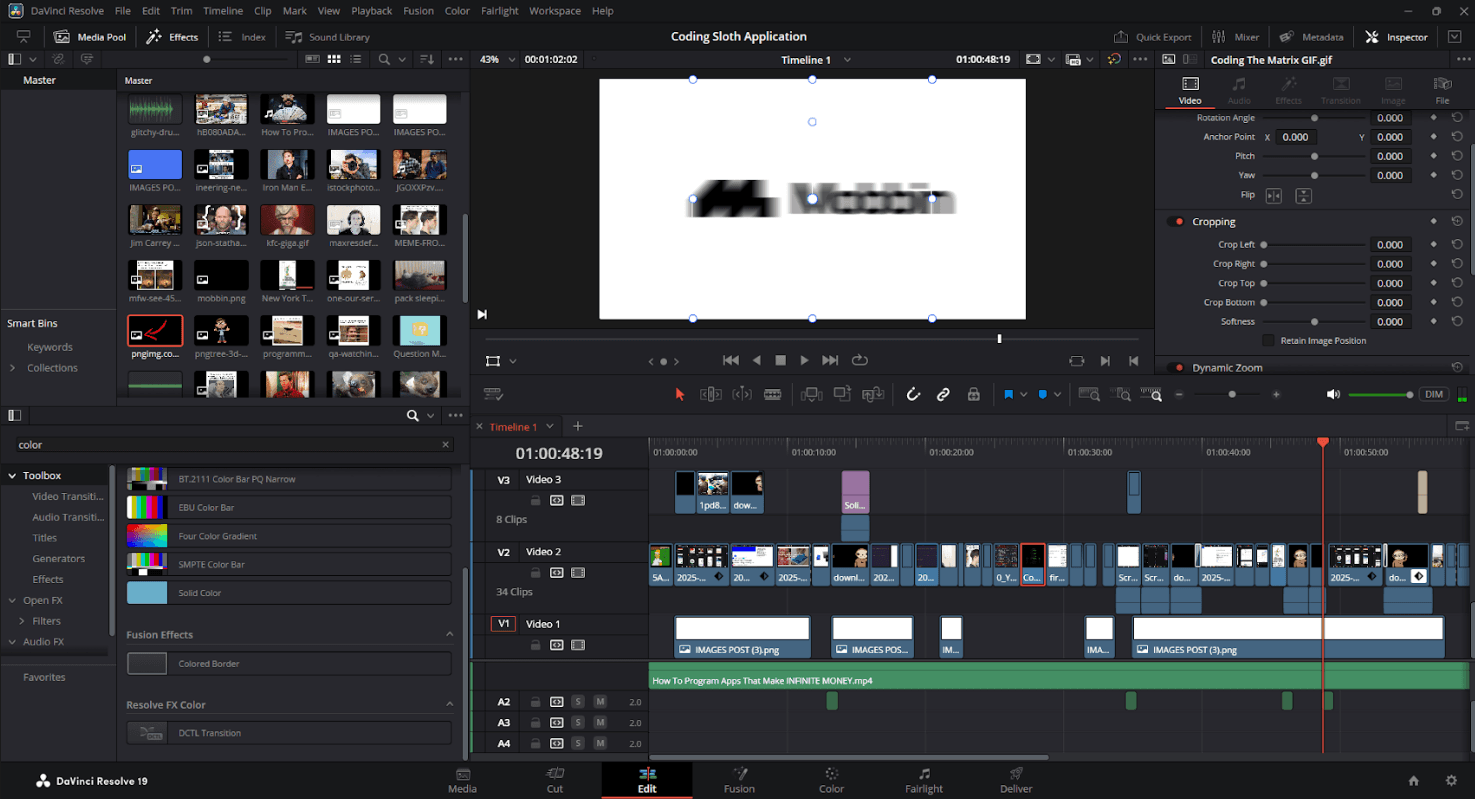This screenshot has width=1475, height=799.
Task: Open the Metadata panel
Action: [x=1311, y=37]
